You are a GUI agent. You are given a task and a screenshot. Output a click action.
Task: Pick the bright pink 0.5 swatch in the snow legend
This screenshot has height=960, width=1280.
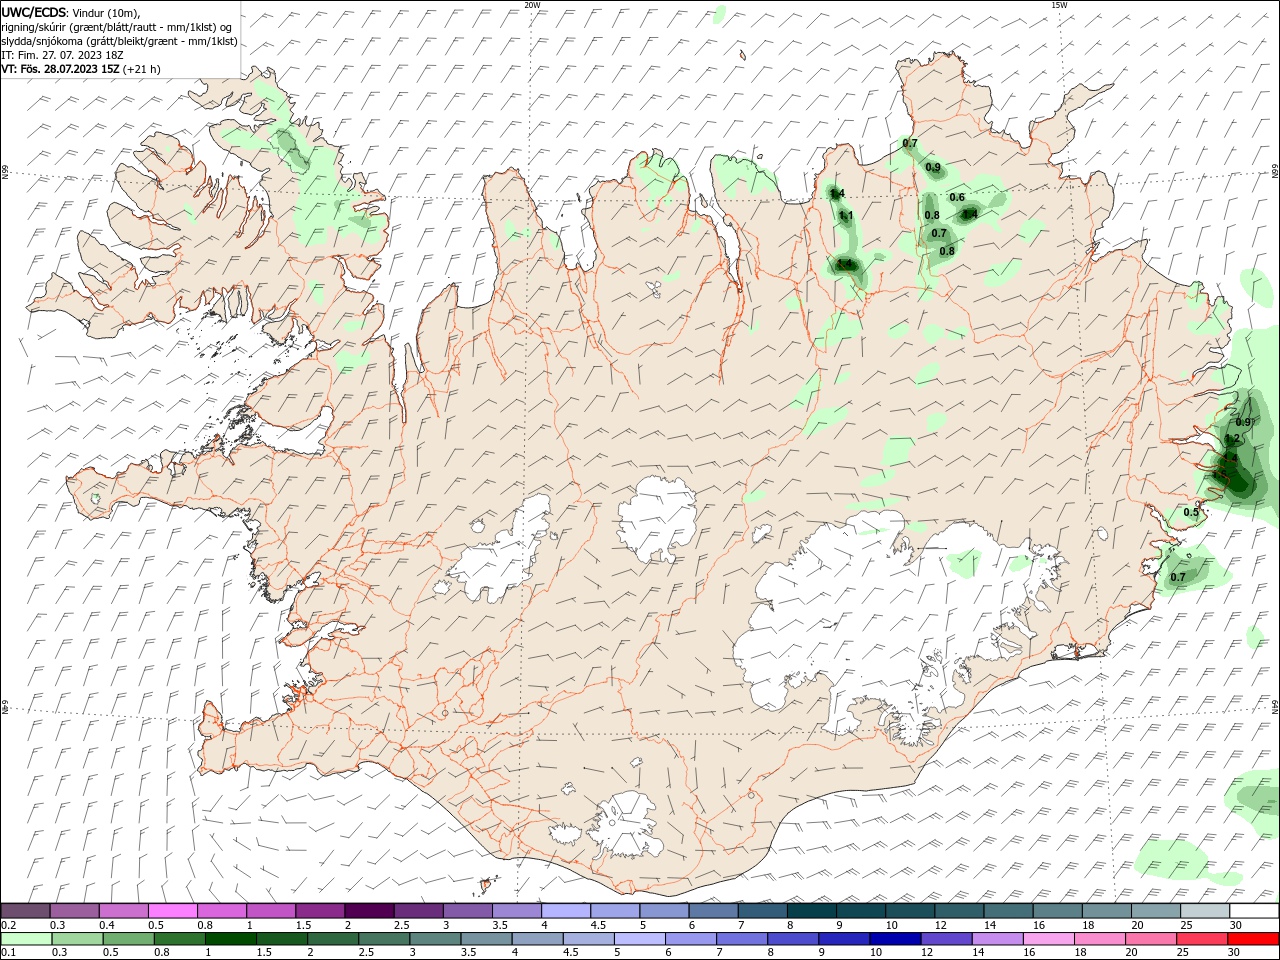[x=173, y=911]
